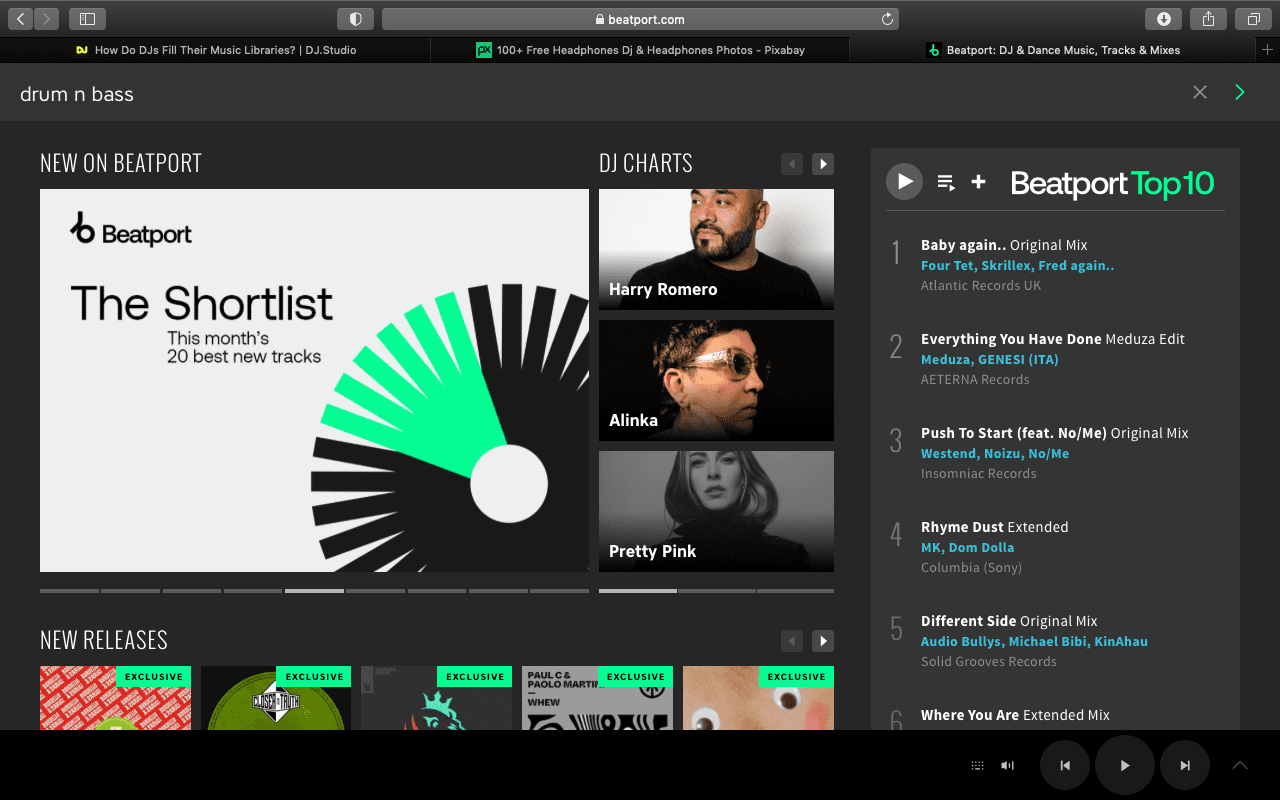Open label Solid Grooves Records

988,661
